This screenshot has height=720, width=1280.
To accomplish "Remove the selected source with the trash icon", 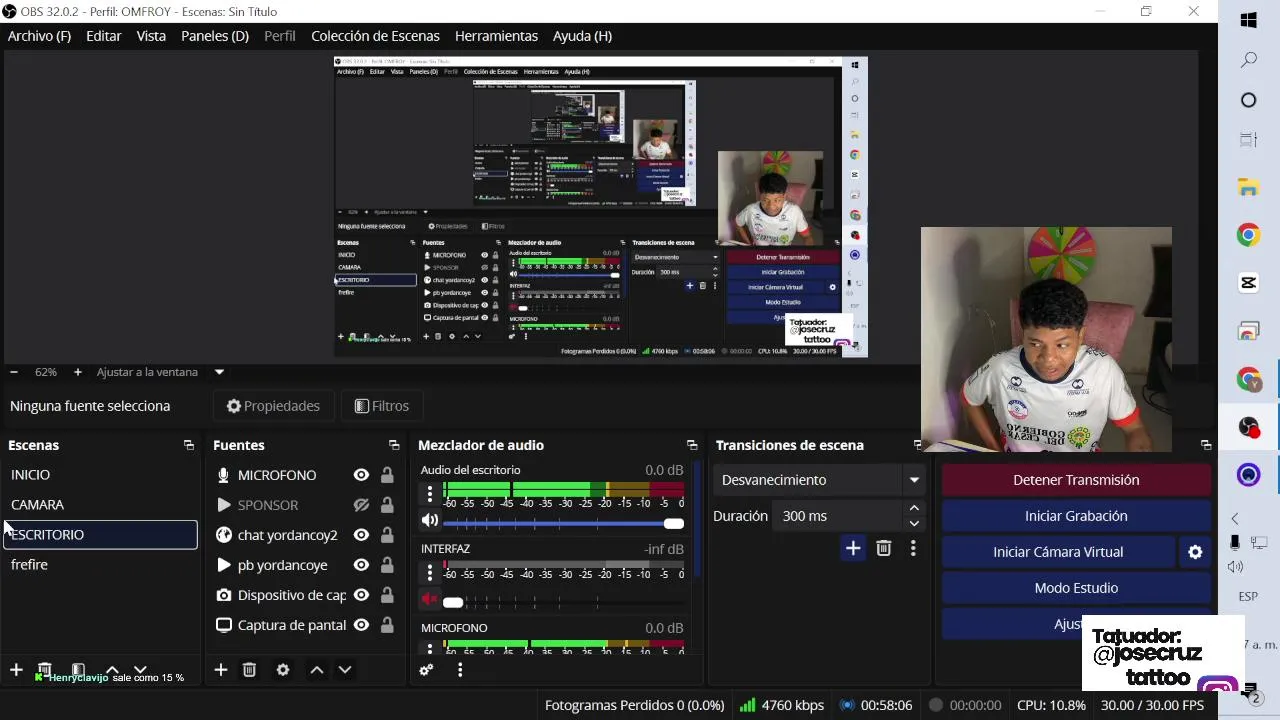I will (250, 670).
